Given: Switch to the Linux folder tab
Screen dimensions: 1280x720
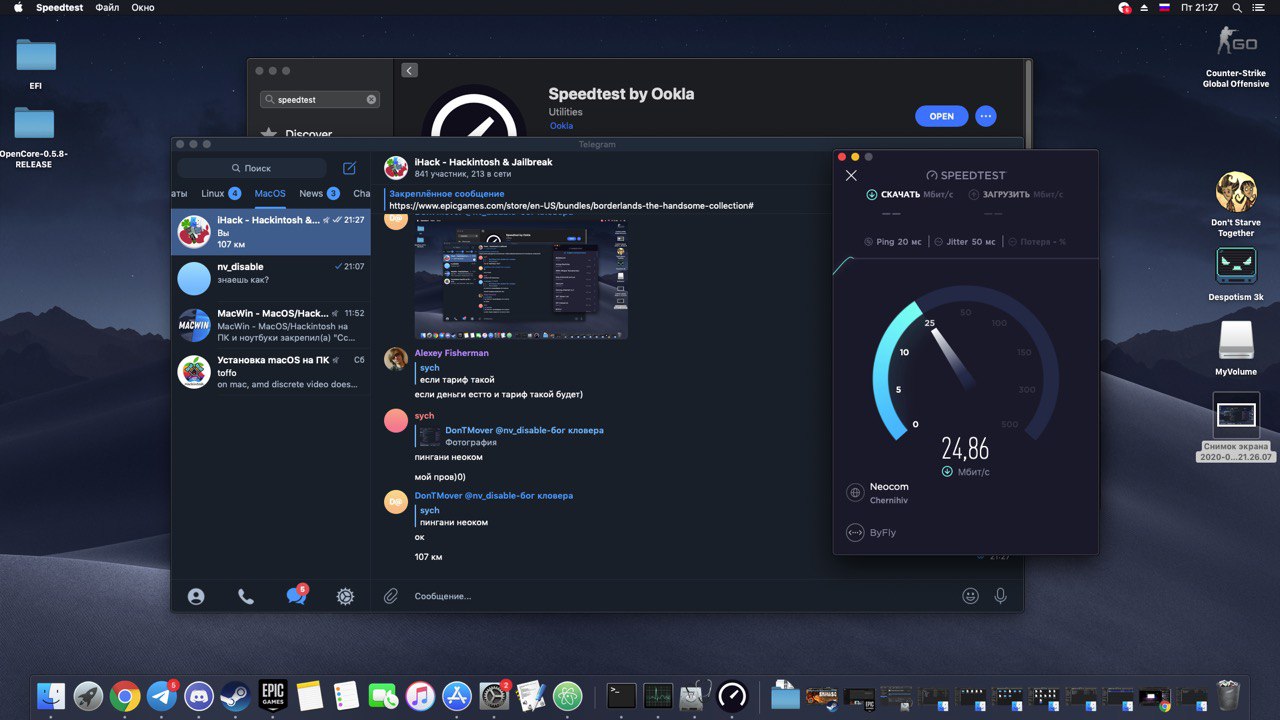Looking at the screenshot, I should coord(220,193).
